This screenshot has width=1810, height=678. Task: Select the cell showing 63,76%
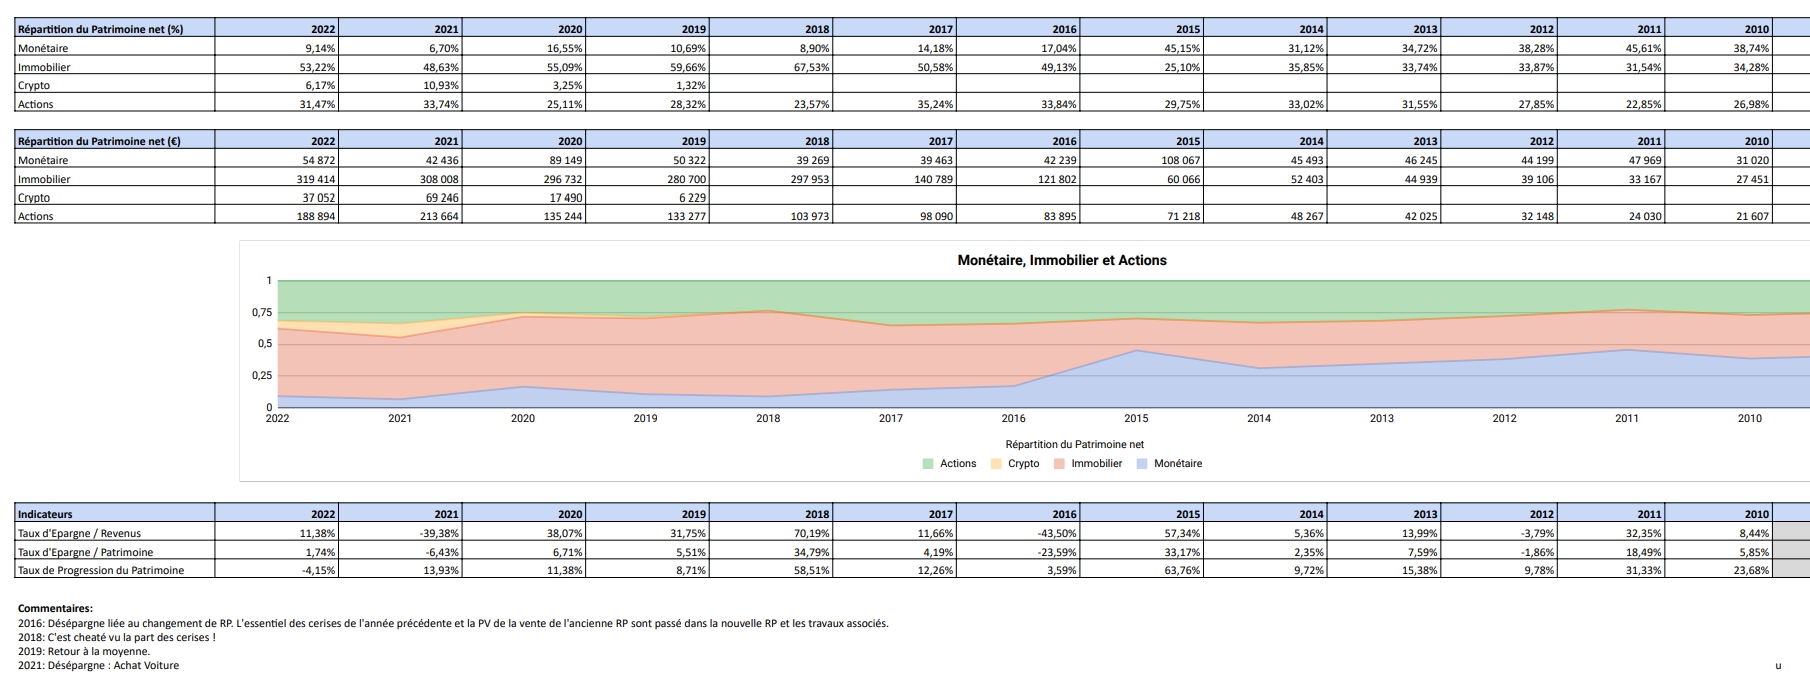[1141, 570]
